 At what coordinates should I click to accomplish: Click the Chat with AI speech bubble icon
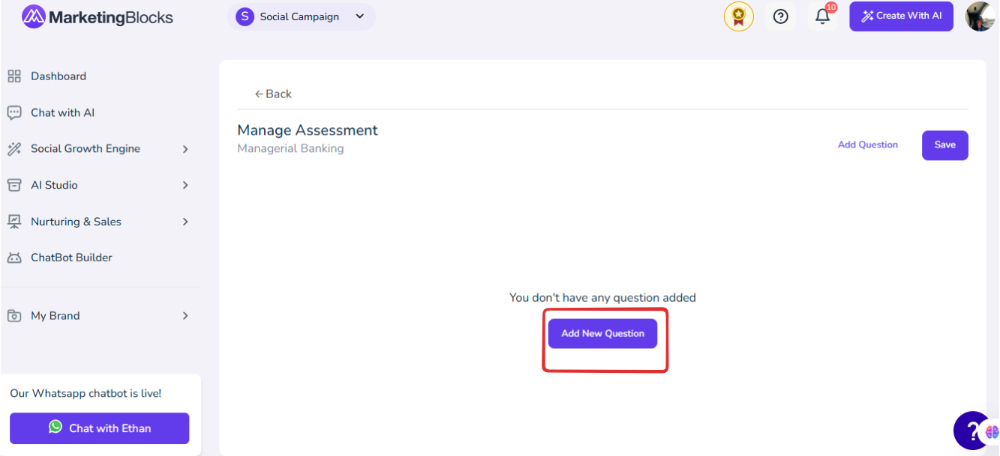pos(14,113)
